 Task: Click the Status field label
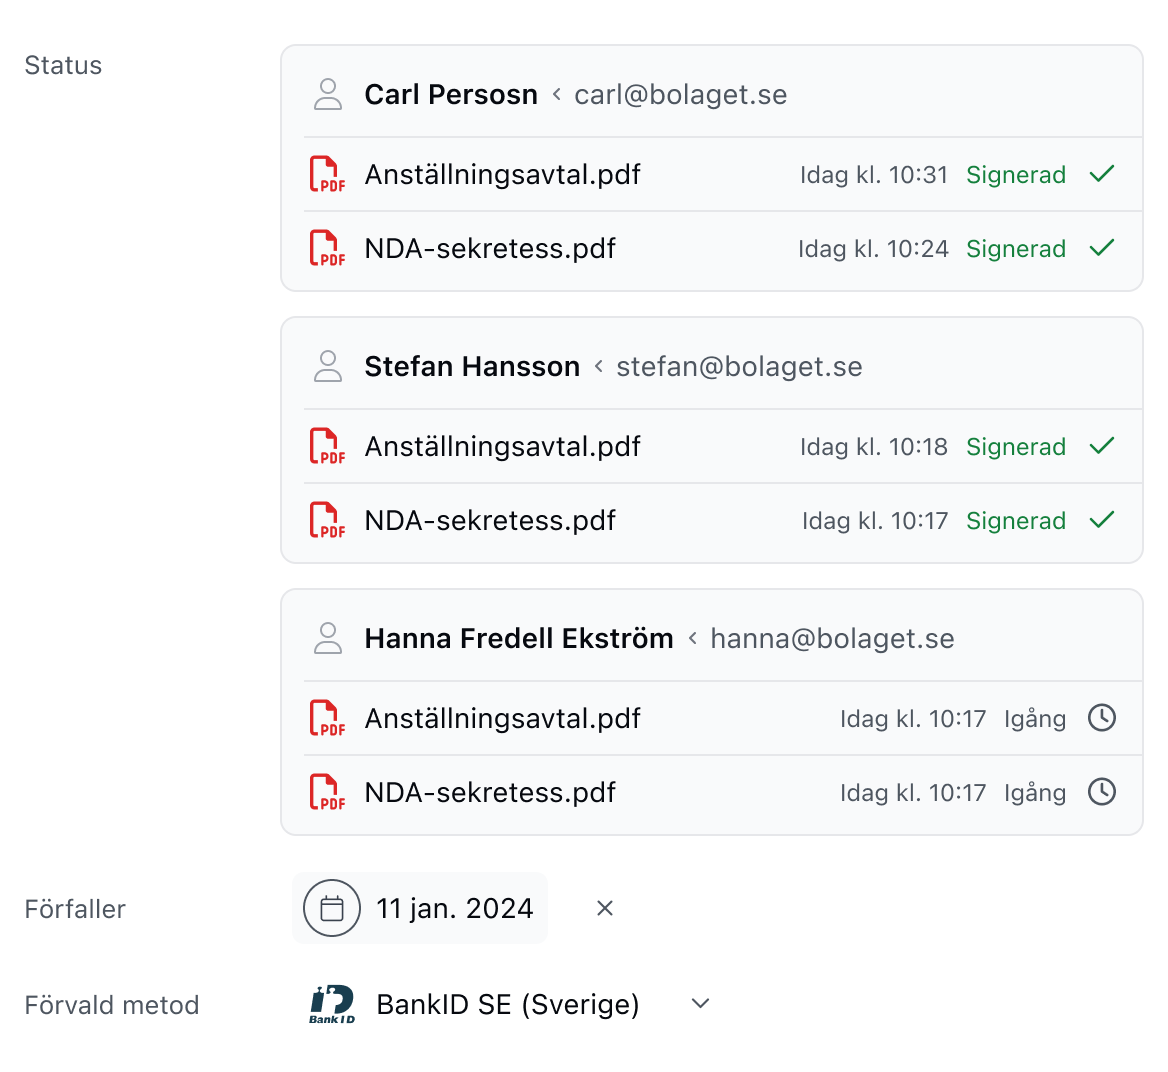(x=63, y=66)
